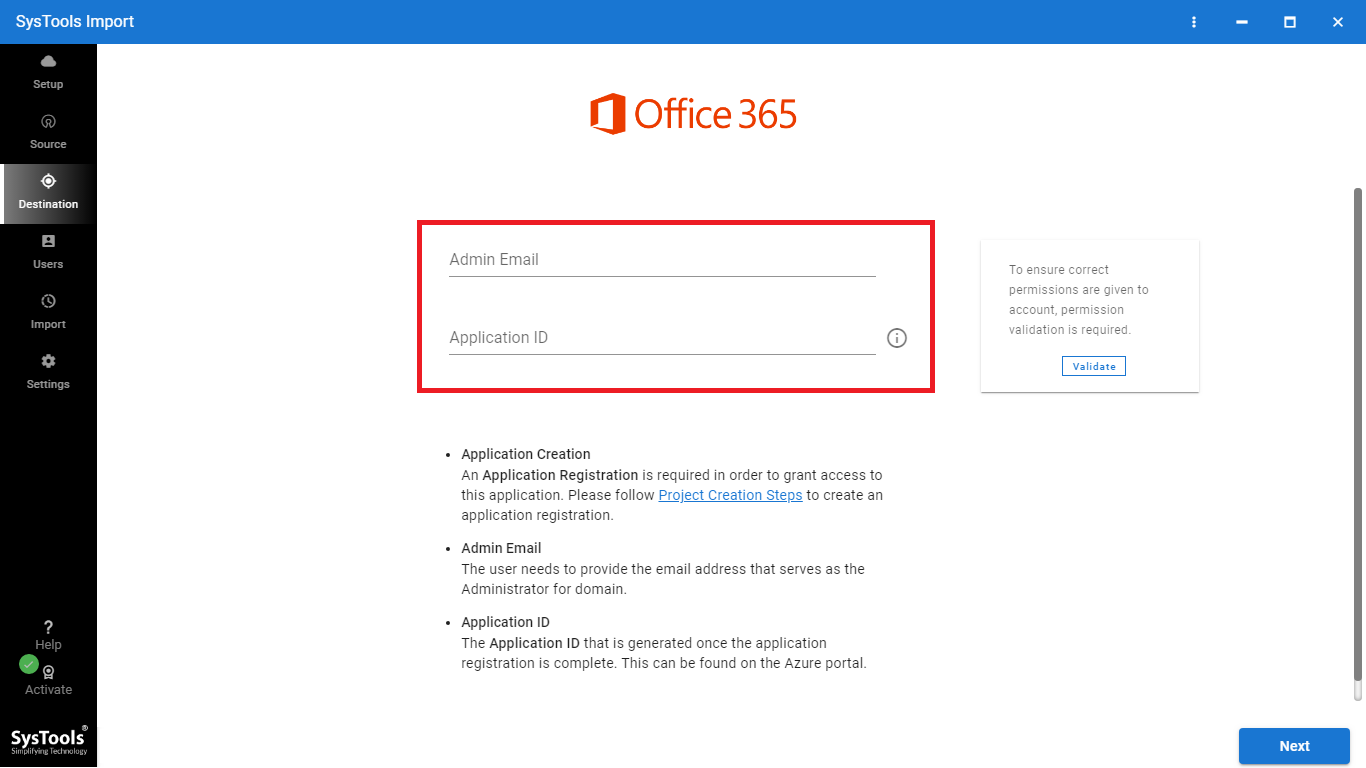Focus the Admin Email field
The height and width of the screenshot is (768, 1366).
click(662, 260)
